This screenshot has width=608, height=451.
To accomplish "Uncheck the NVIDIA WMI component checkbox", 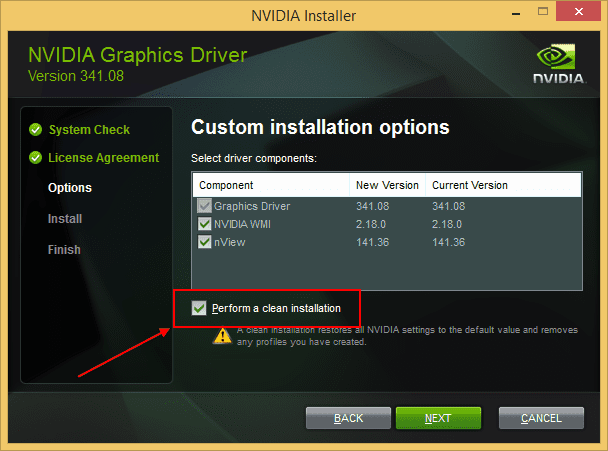I will [x=204, y=224].
